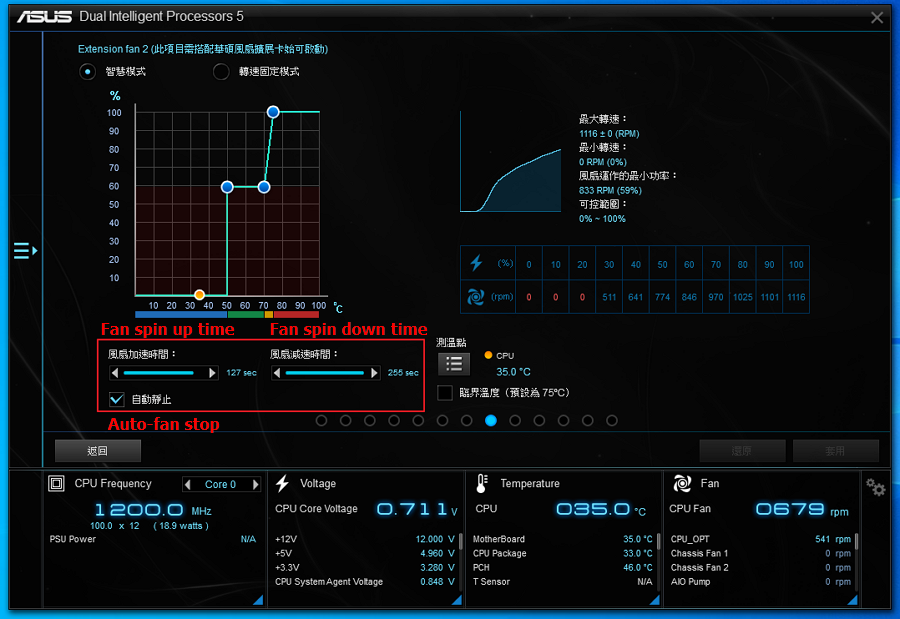Switch to previous core with left arrow

coord(188,485)
